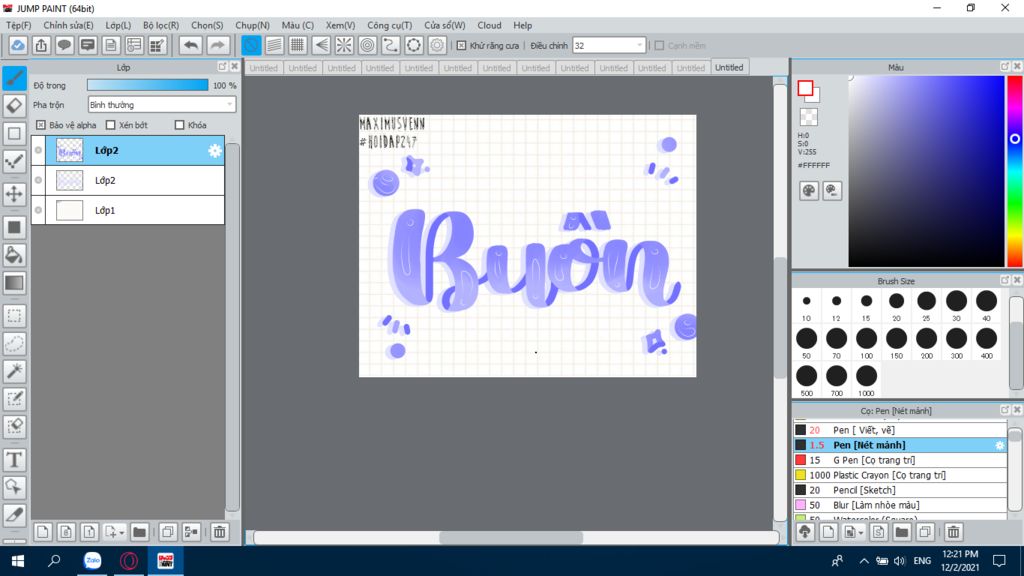Select the Pen [ Viết, vẽ] brush

tap(900, 430)
